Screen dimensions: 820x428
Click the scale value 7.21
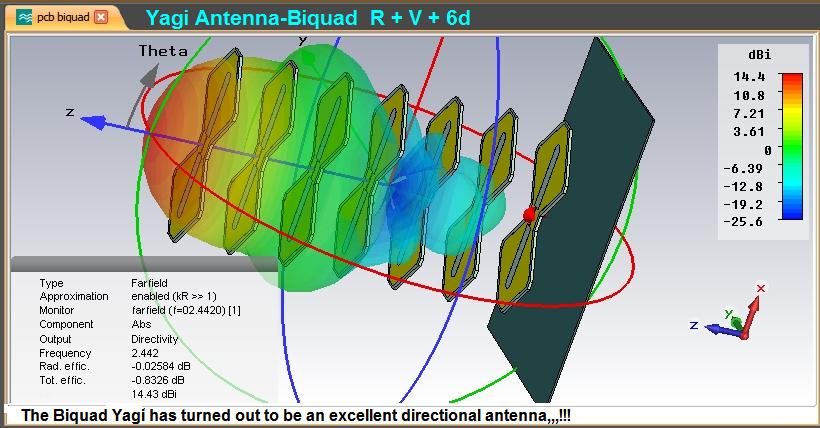coord(749,114)
